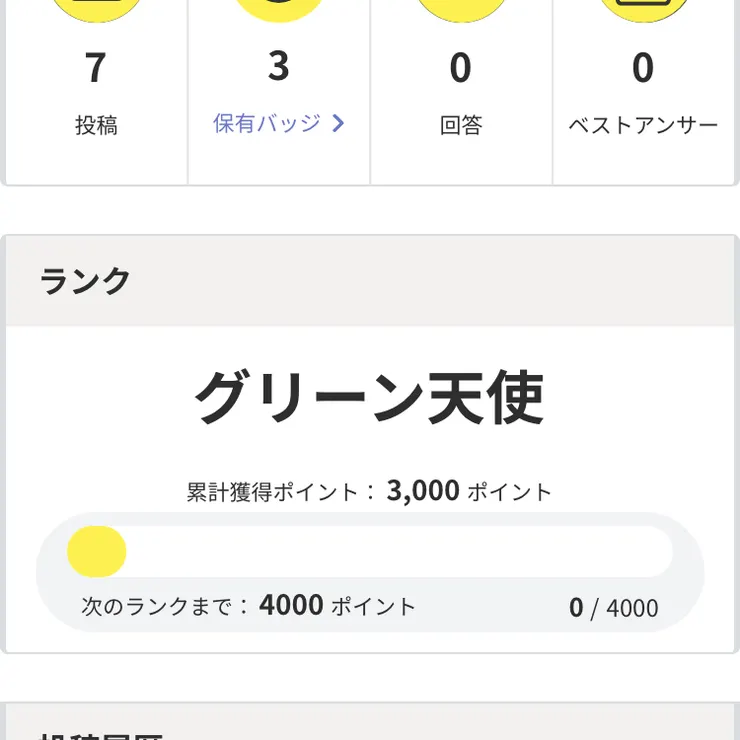Click the zero count above ベストアンサー
Screen dimensions: 740x740
(x=643, y=68)
